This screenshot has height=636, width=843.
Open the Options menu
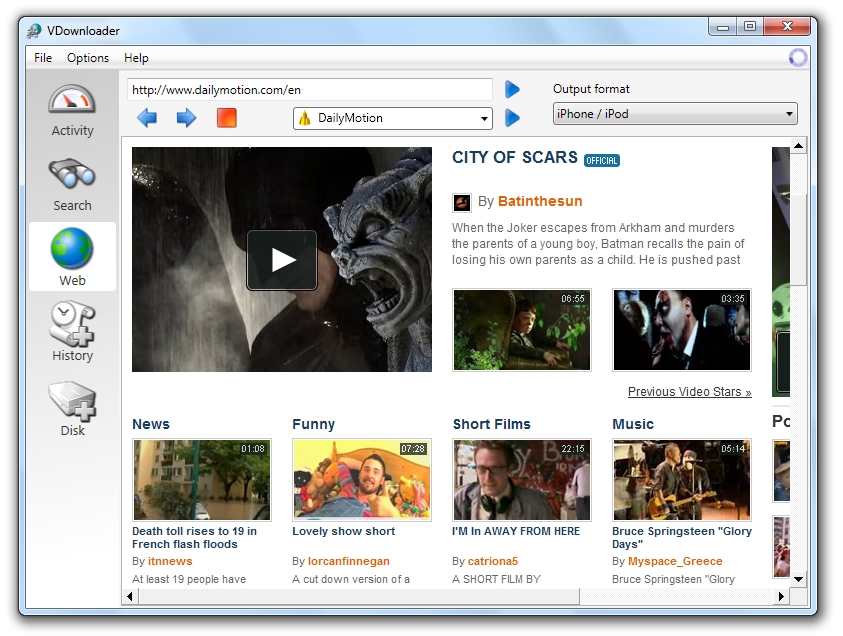tap(88, 58)
